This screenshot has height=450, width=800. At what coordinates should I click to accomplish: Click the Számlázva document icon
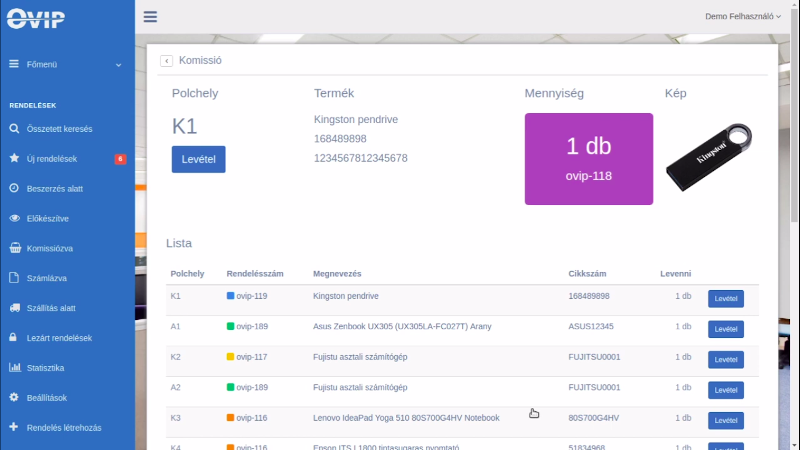[14, 278]
